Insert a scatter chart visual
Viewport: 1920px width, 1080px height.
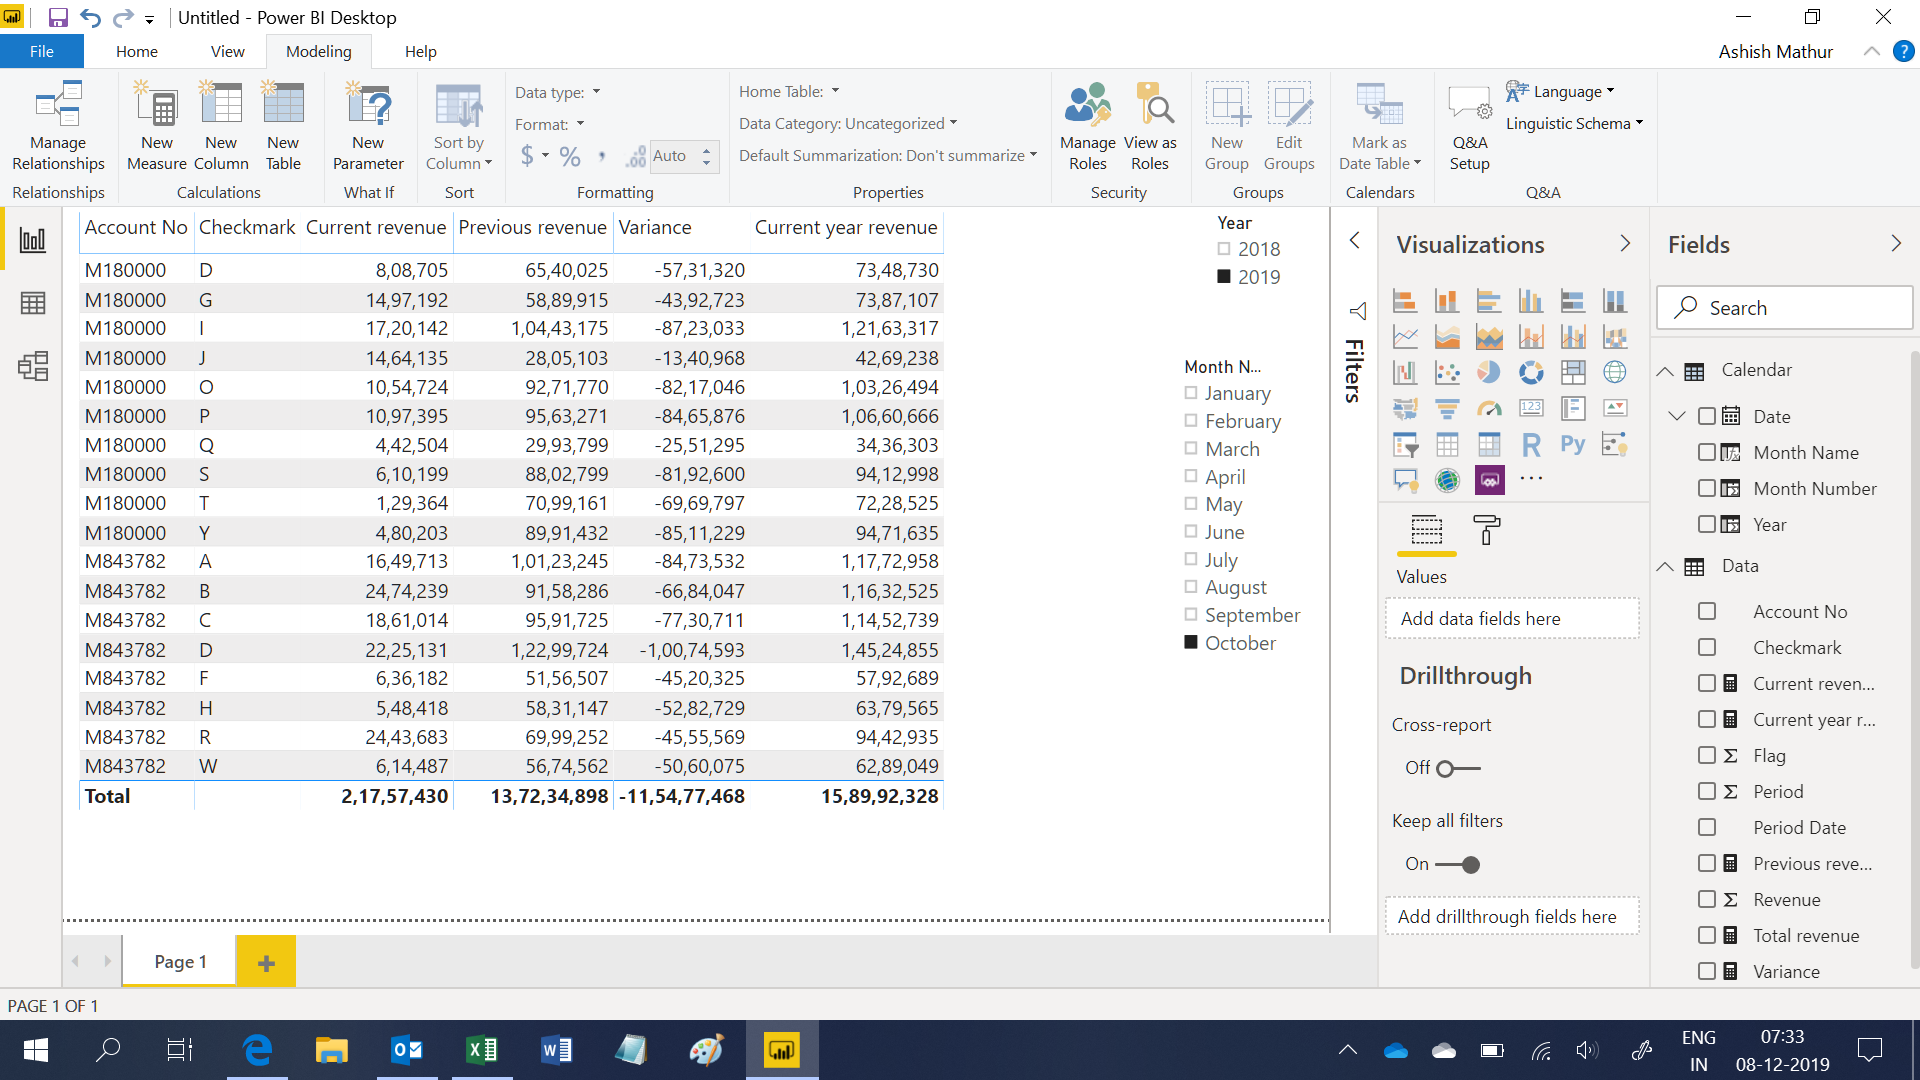[x=1447, y=373]
